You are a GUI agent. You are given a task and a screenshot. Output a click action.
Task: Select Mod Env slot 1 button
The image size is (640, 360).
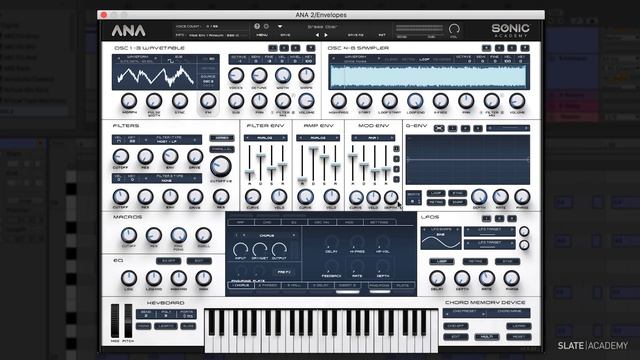396,149
